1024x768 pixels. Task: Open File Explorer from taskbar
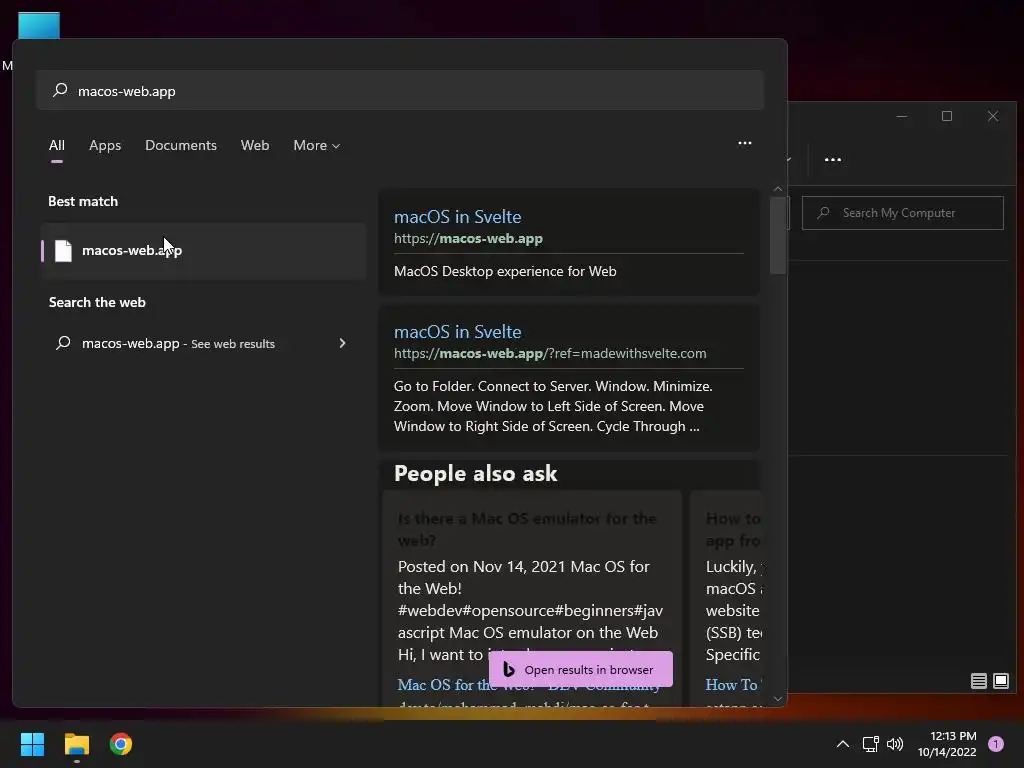[76, 744]
